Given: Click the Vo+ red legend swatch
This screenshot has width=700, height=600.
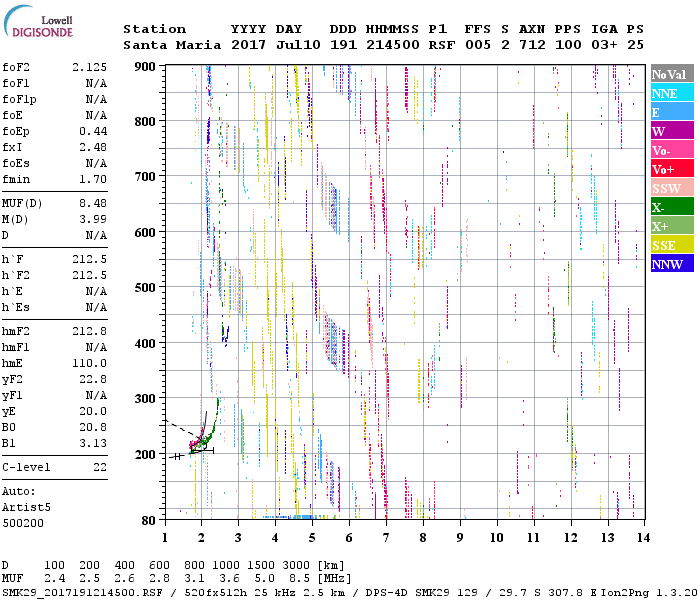Looking at the screenshot, I should pyautogui.click(x=672, y=169).
